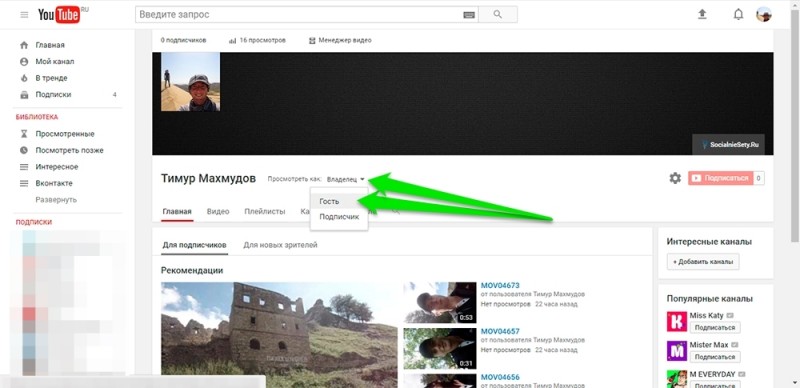This screenshot has width=800, height=388.
Task: Select the Для новых зрителей tab
Action: point(280,245)
